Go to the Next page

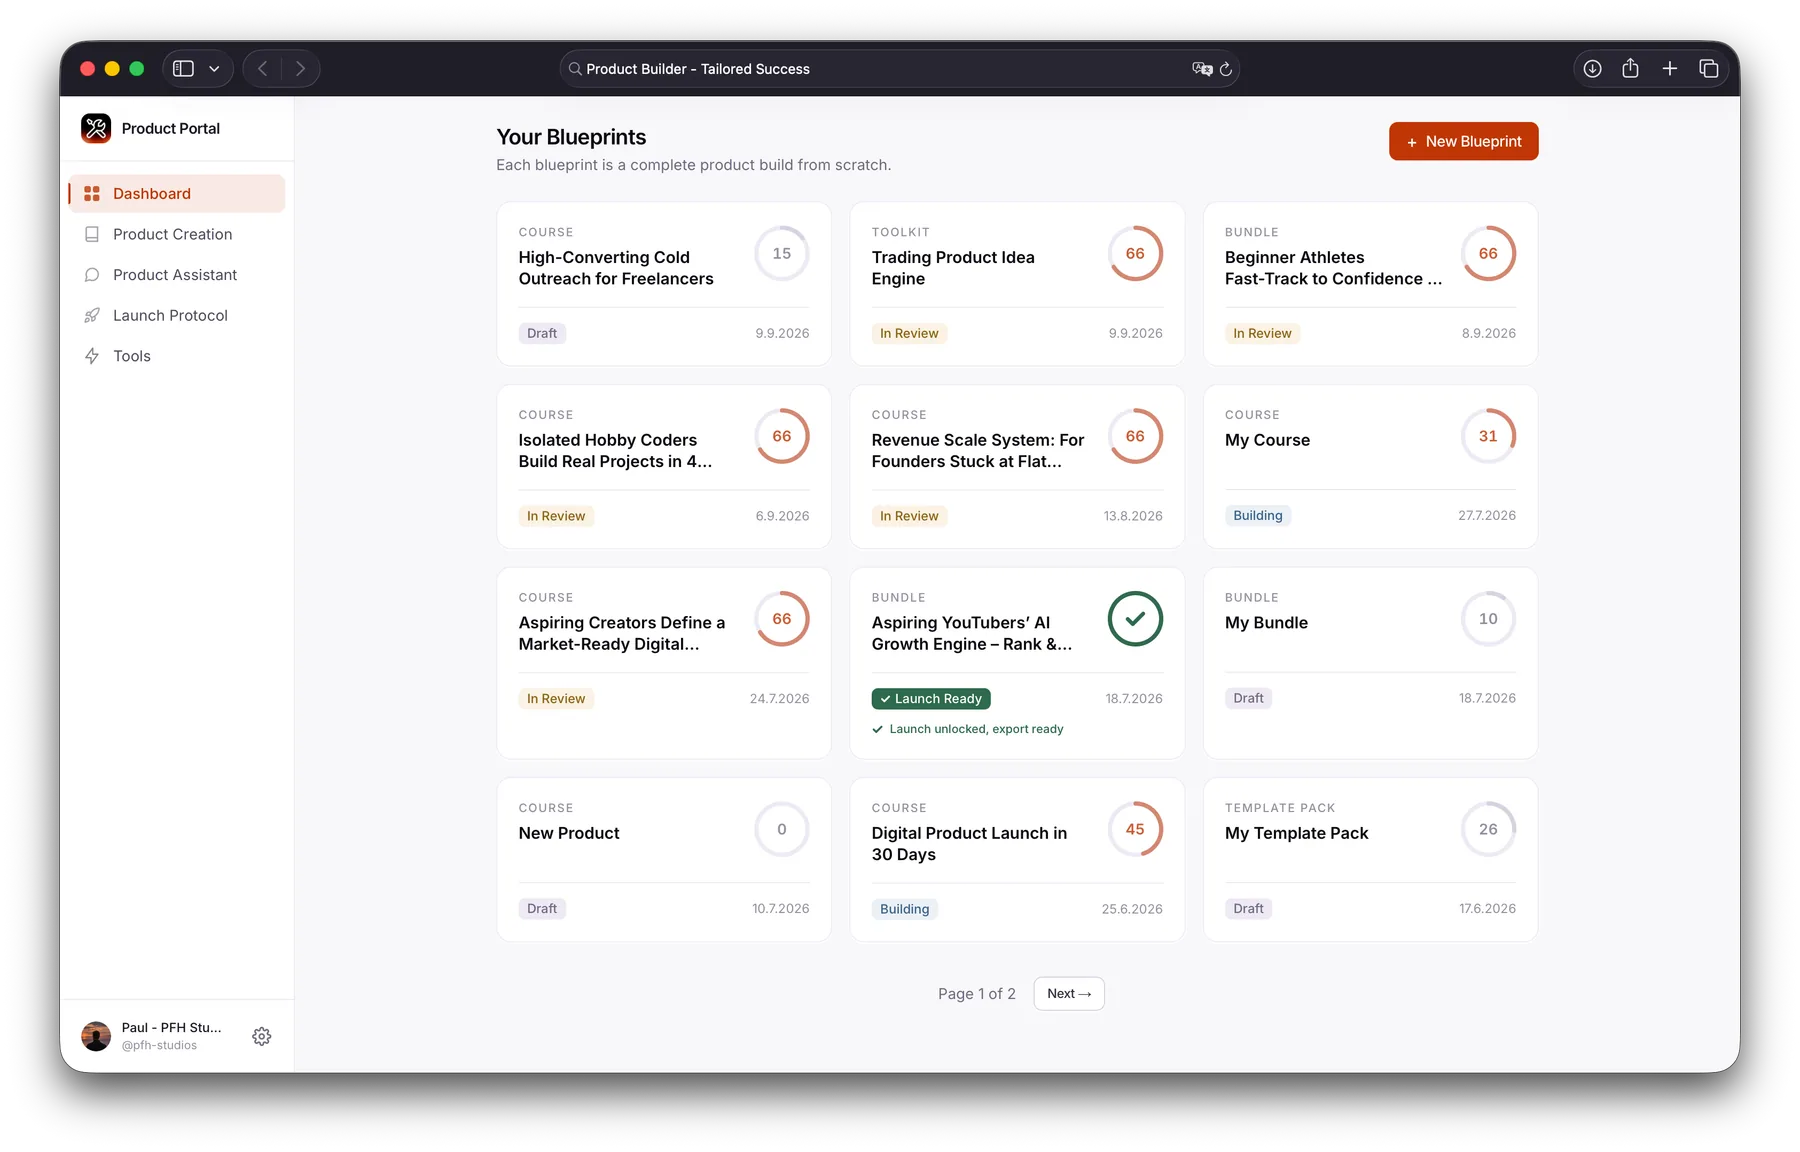click(1069, 994)
